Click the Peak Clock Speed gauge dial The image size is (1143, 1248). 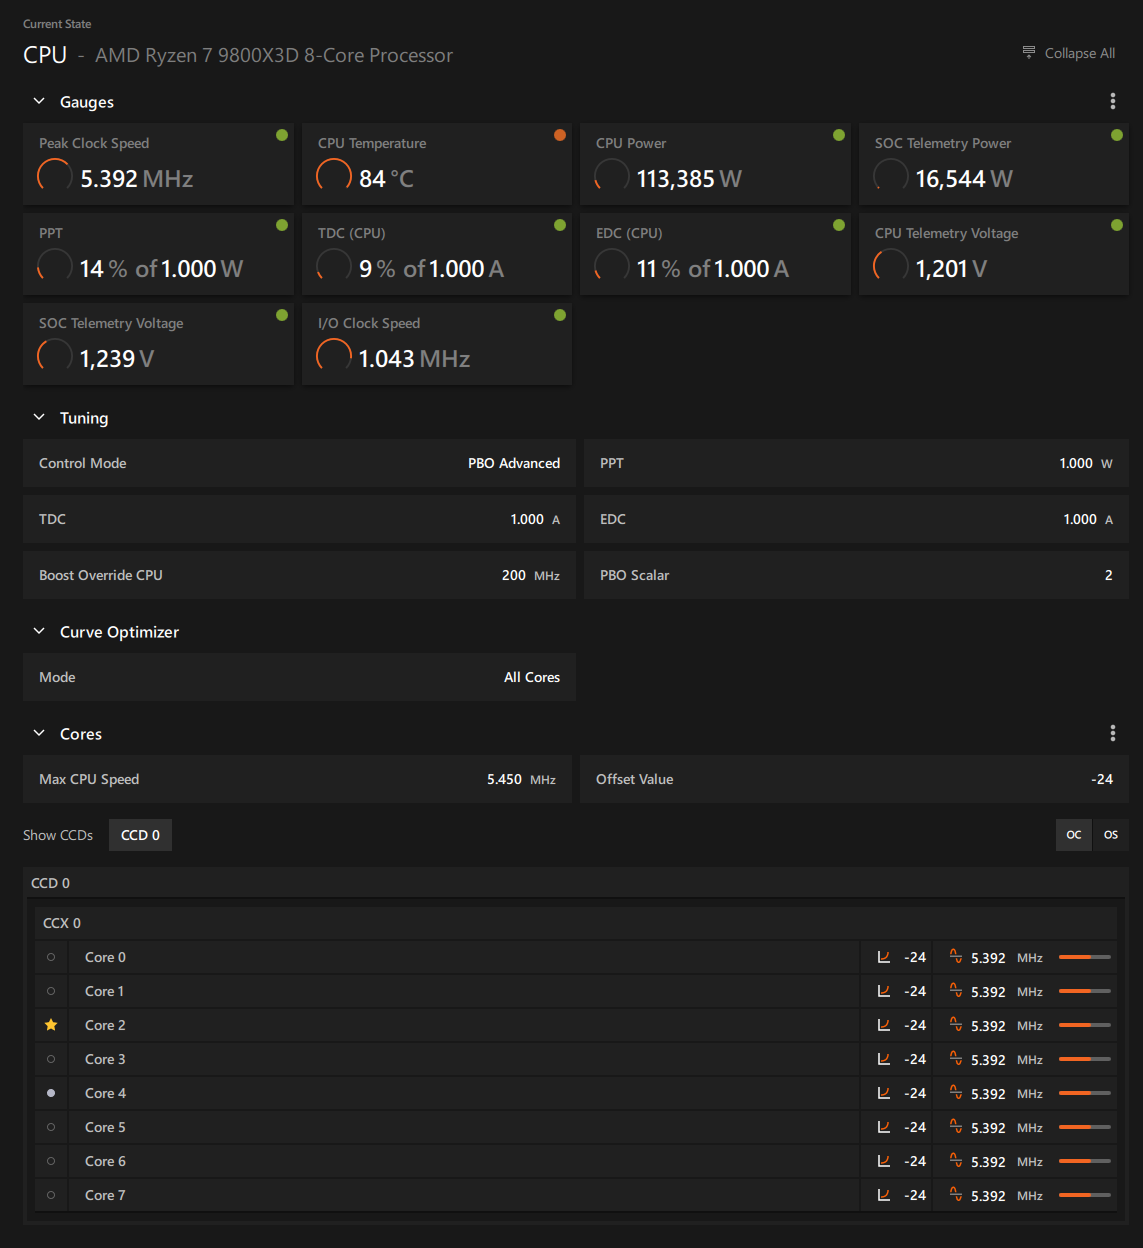pyautogui.click(x=55, y=177)
